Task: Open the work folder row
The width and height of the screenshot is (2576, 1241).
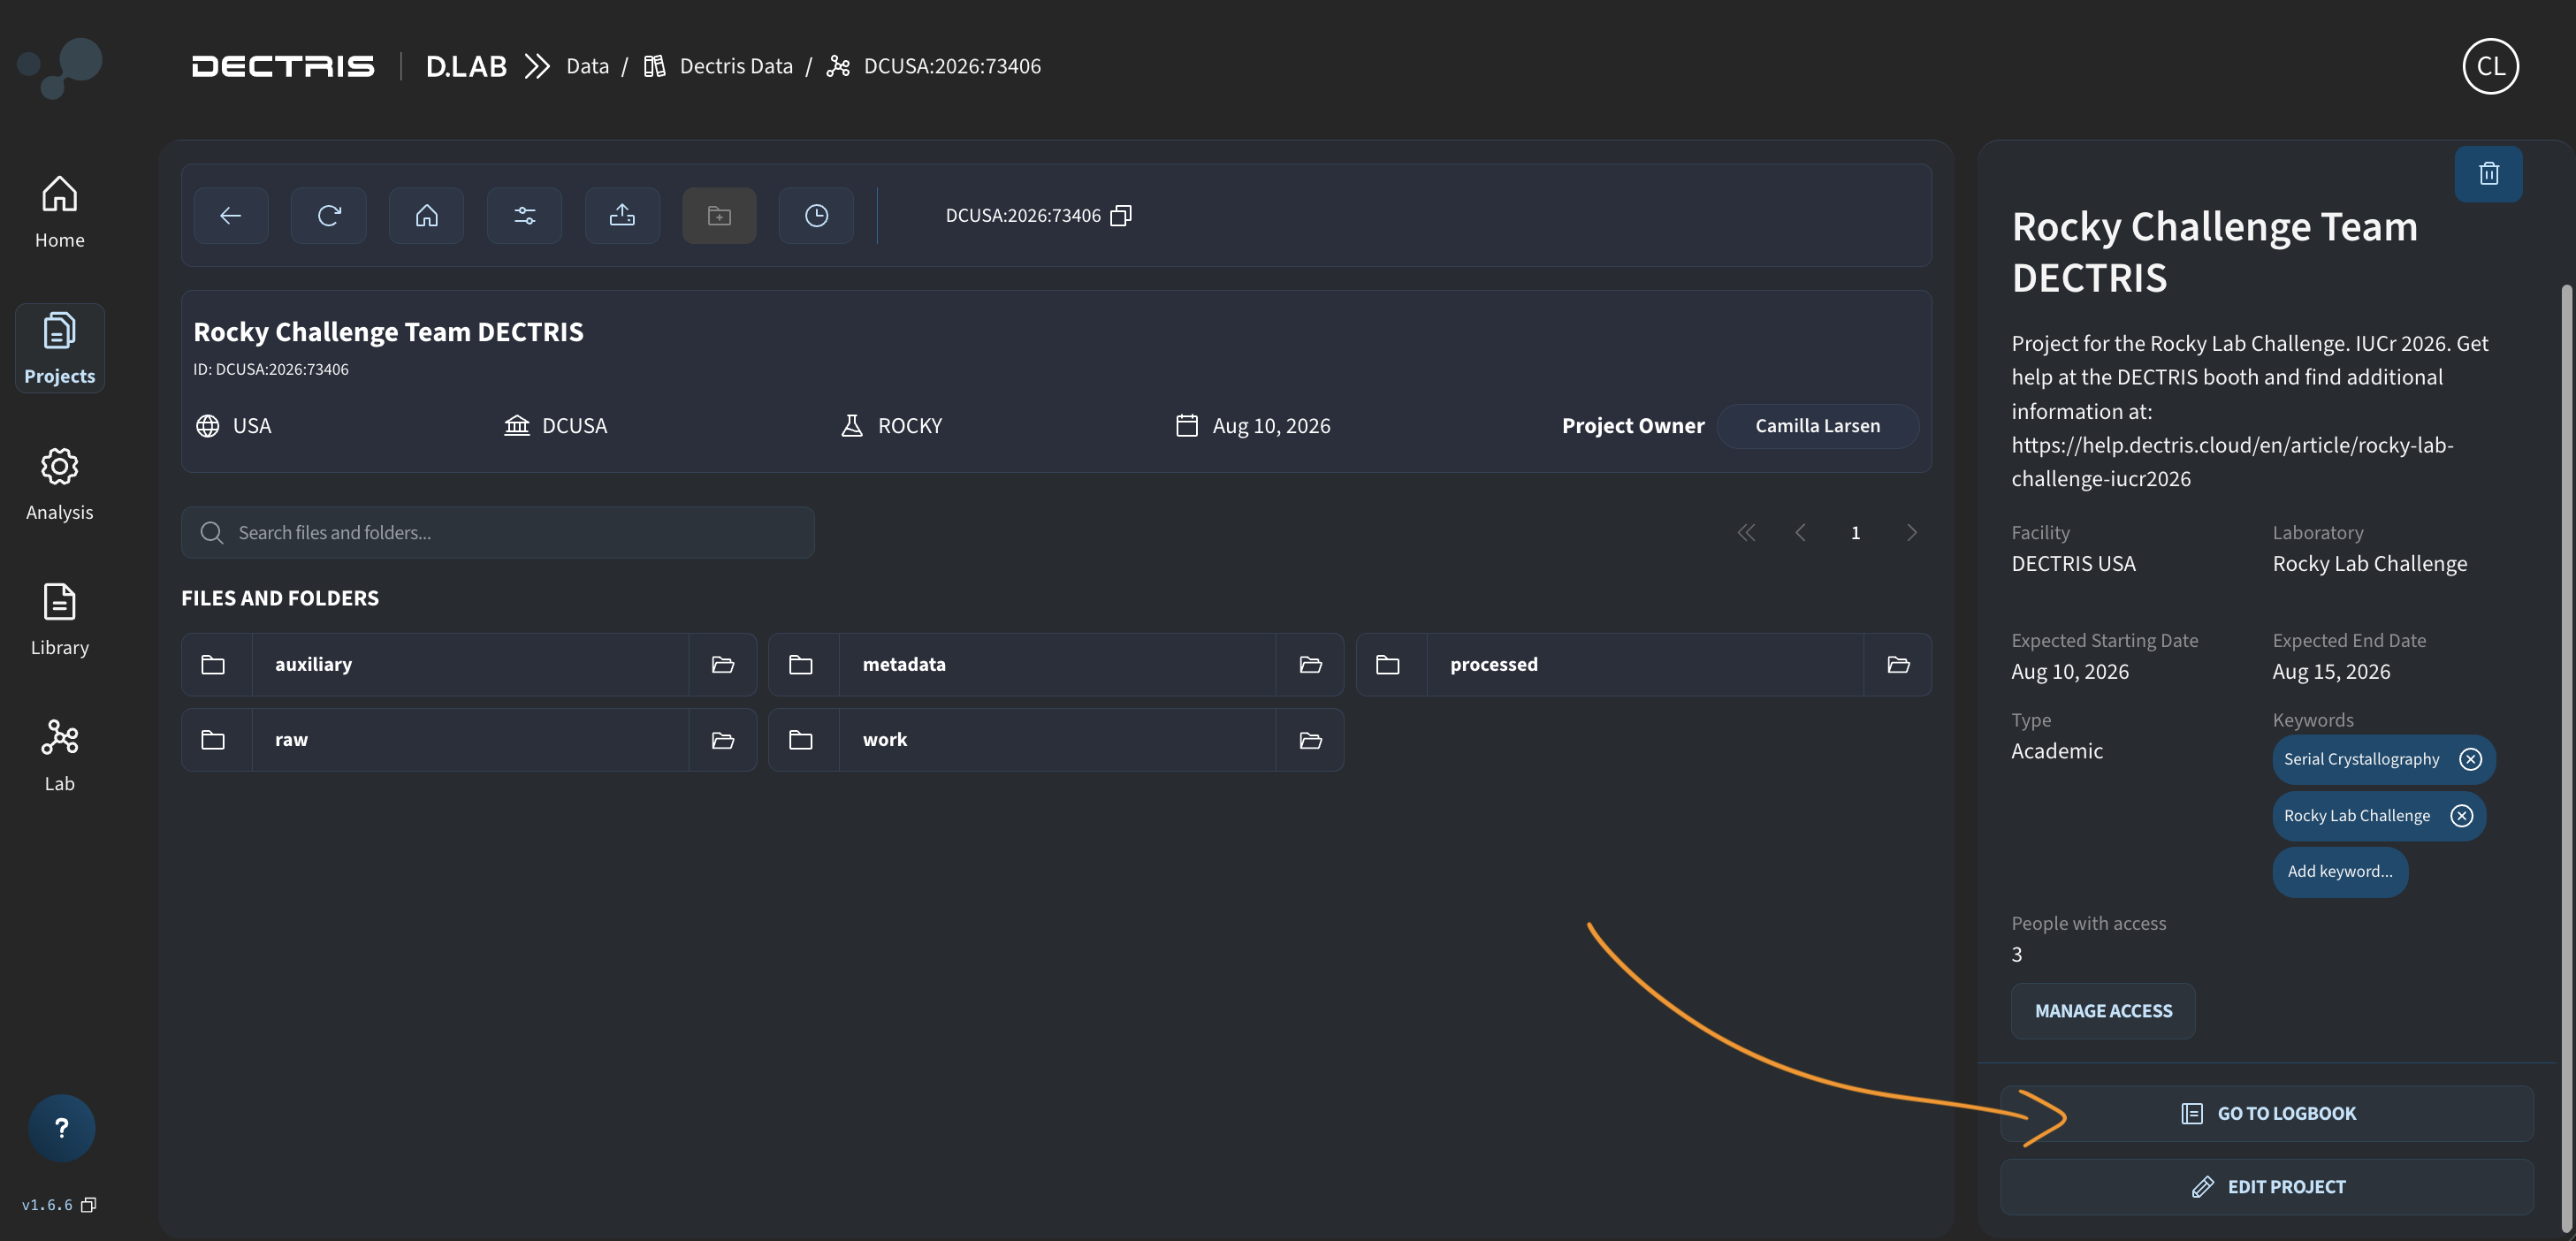Action: (x=1056, y=740)
